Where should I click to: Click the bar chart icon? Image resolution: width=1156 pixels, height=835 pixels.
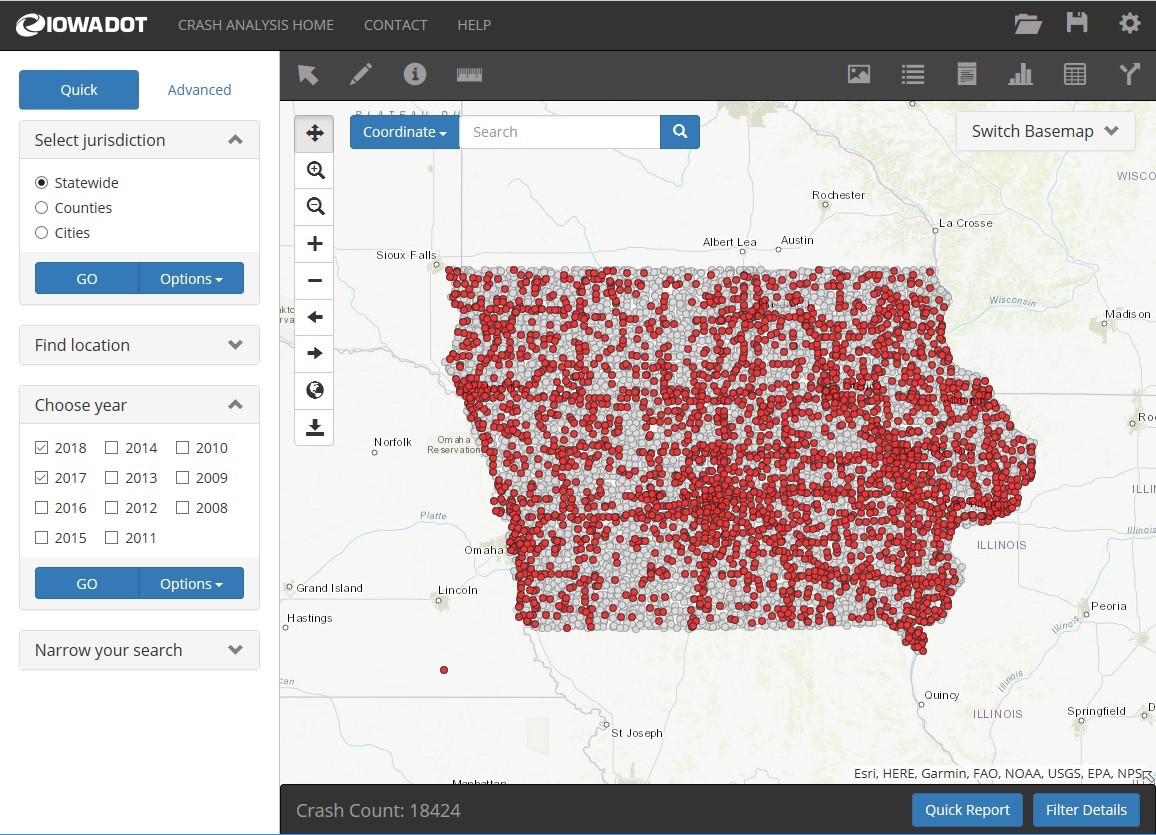pyautogui.click(x=1020, y=74)
